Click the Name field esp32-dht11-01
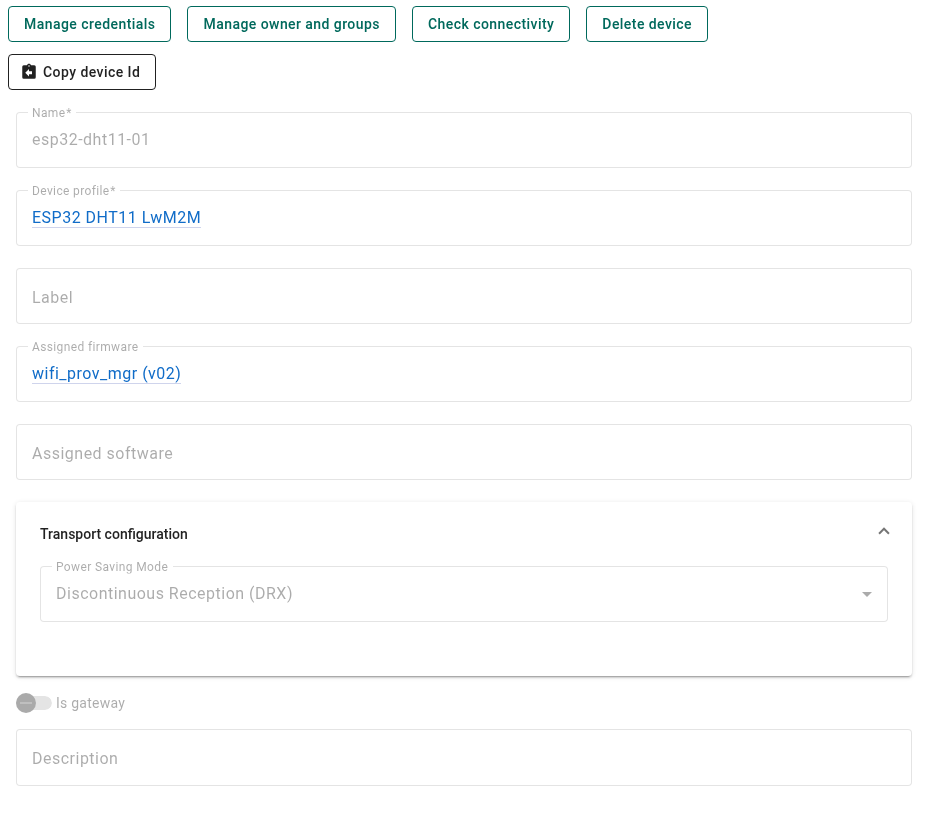This screenshot has width=928, height=824. [x=463, y=140]
